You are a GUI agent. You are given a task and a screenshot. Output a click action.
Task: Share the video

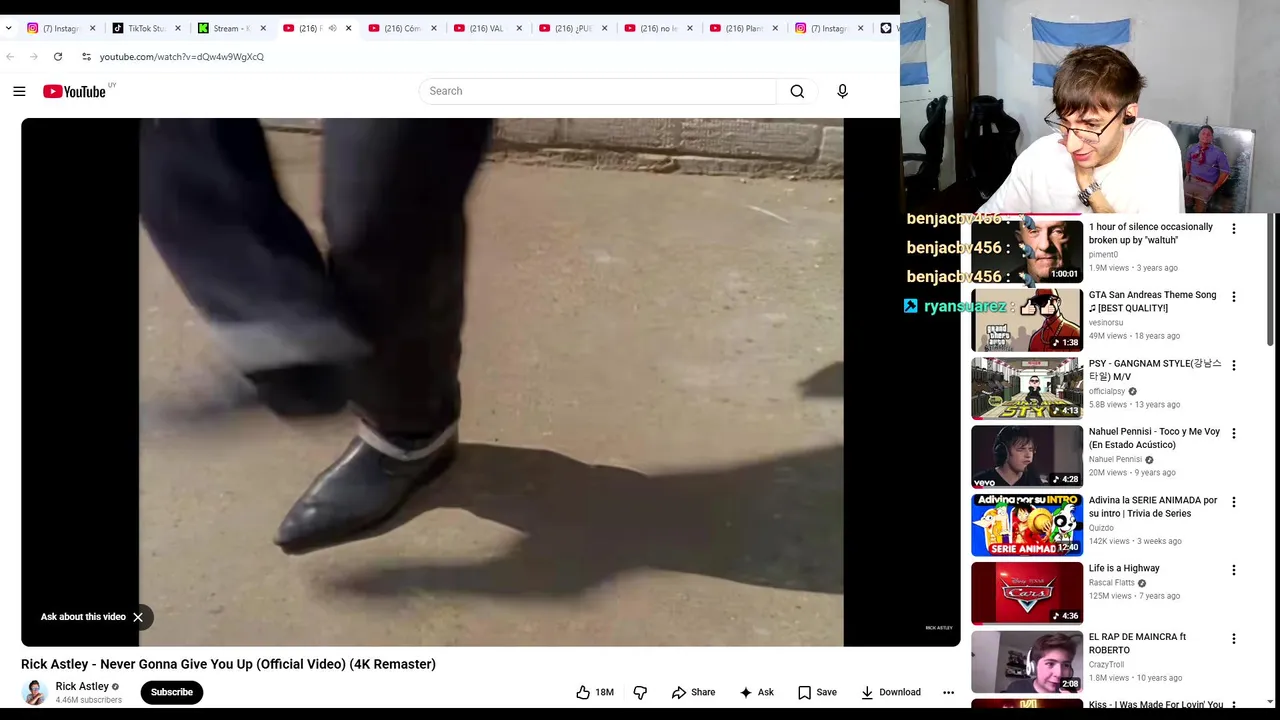tap(693, 692)
